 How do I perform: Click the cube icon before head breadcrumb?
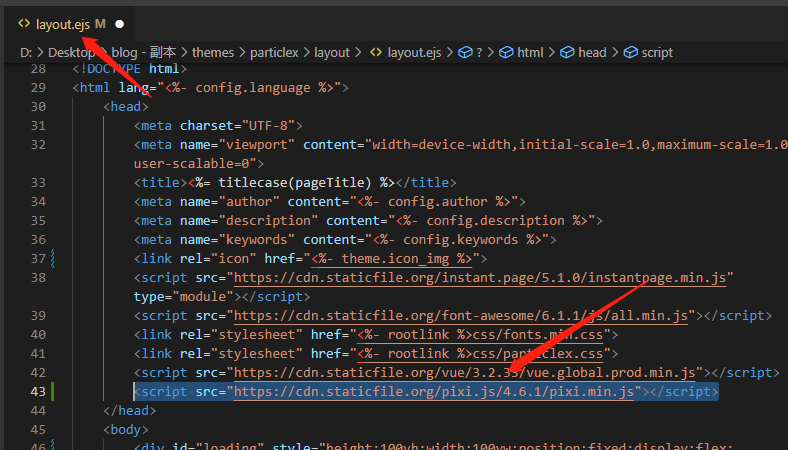pyautogui.click(x=567, y=52)
